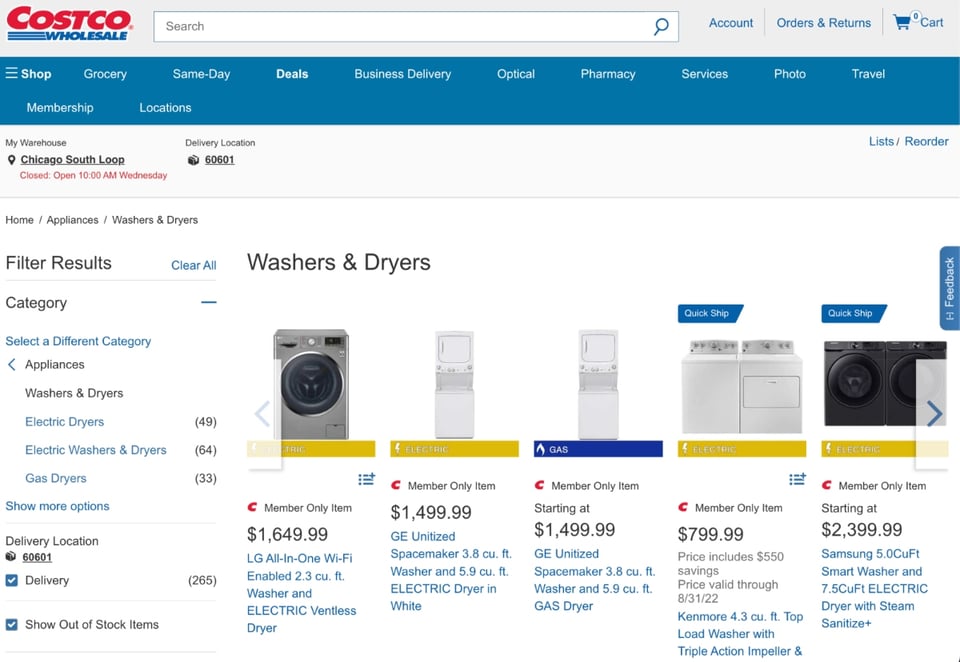960x662 pixels.
Task: Click the Quick Ship badge on Kenmore
Action: point(710,314)
